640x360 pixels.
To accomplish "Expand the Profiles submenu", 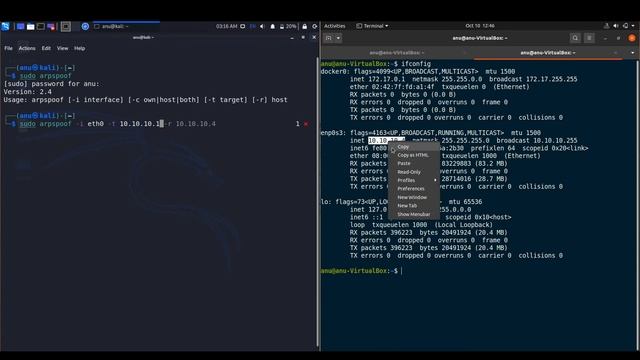I will [414, 180].
